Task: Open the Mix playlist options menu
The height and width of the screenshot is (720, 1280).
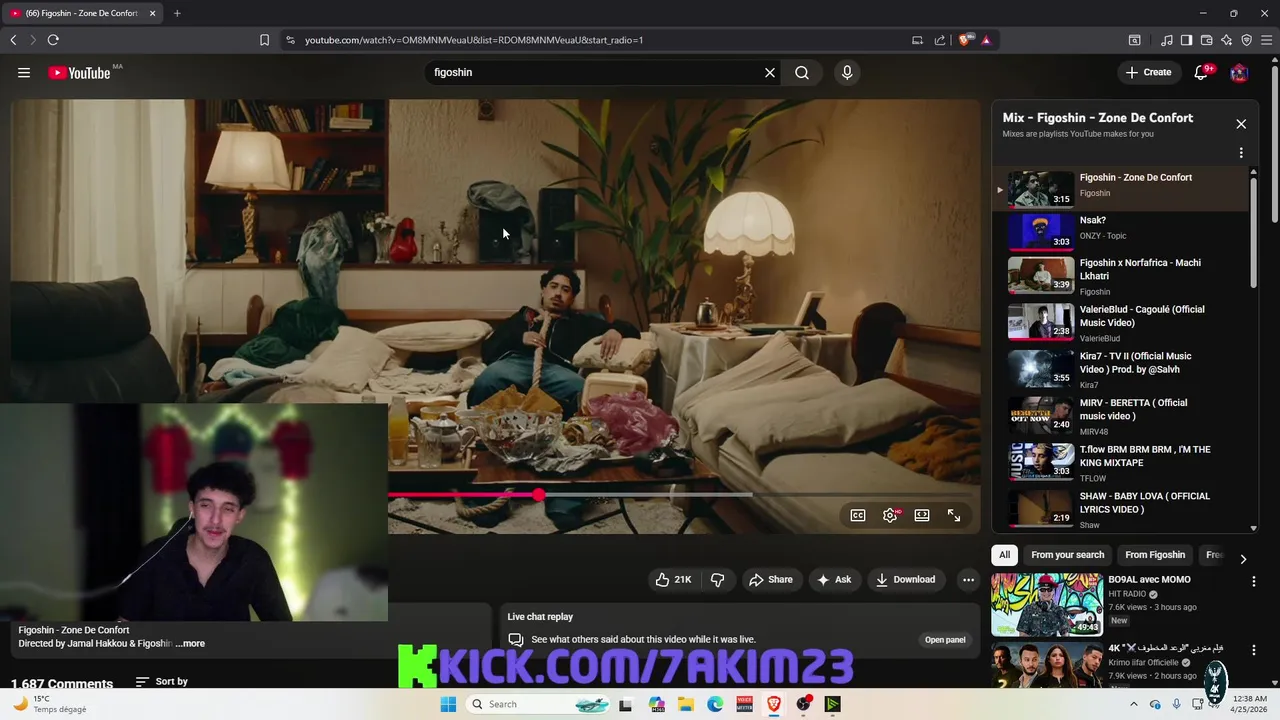Action: 1241,153
